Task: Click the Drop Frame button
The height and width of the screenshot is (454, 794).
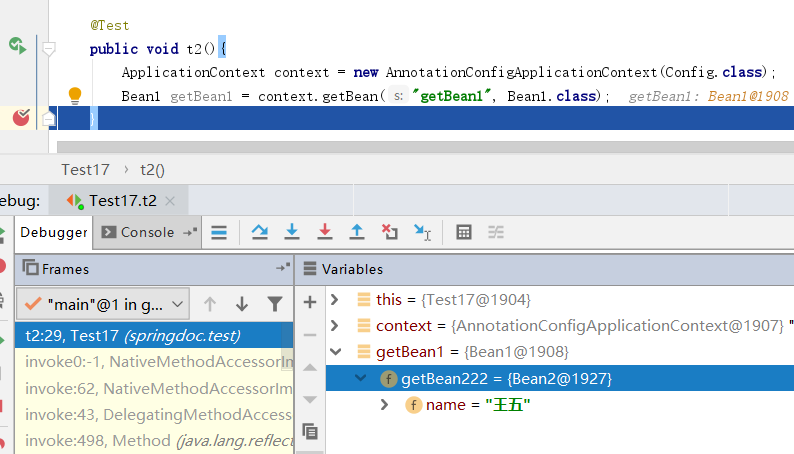Action: coord(389,232)
